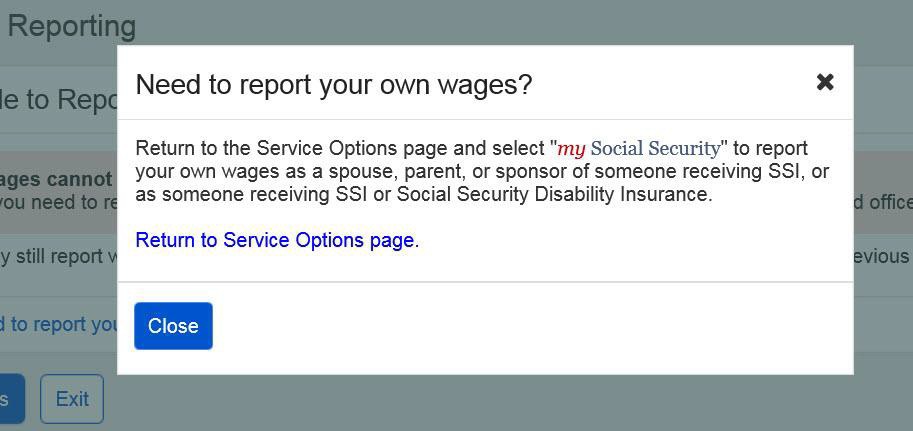Click the partially hidden "report" link left of dialog

(58, 324)
